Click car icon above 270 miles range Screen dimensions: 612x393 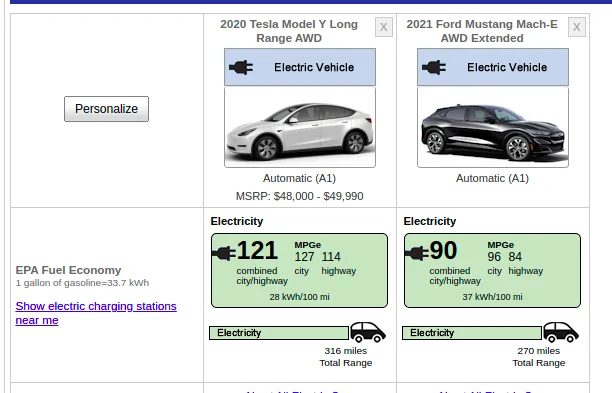click(x=561, y=332)
